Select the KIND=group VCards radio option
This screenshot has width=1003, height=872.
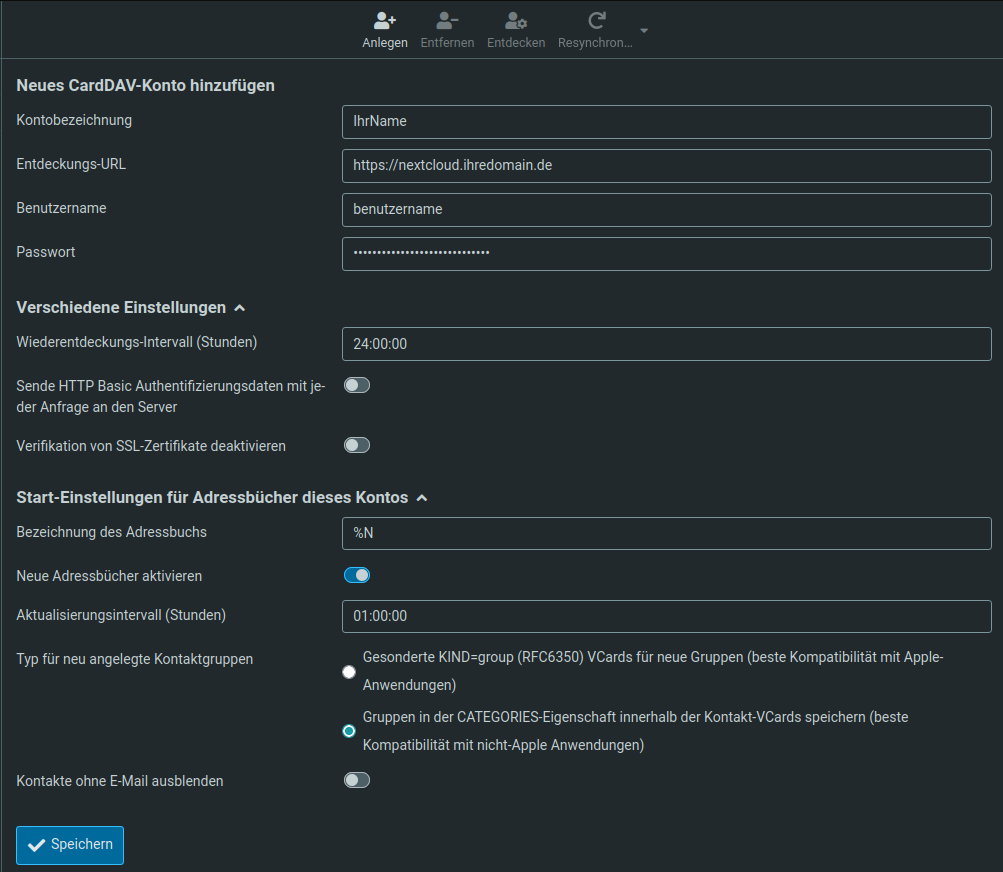pos(349,672)
